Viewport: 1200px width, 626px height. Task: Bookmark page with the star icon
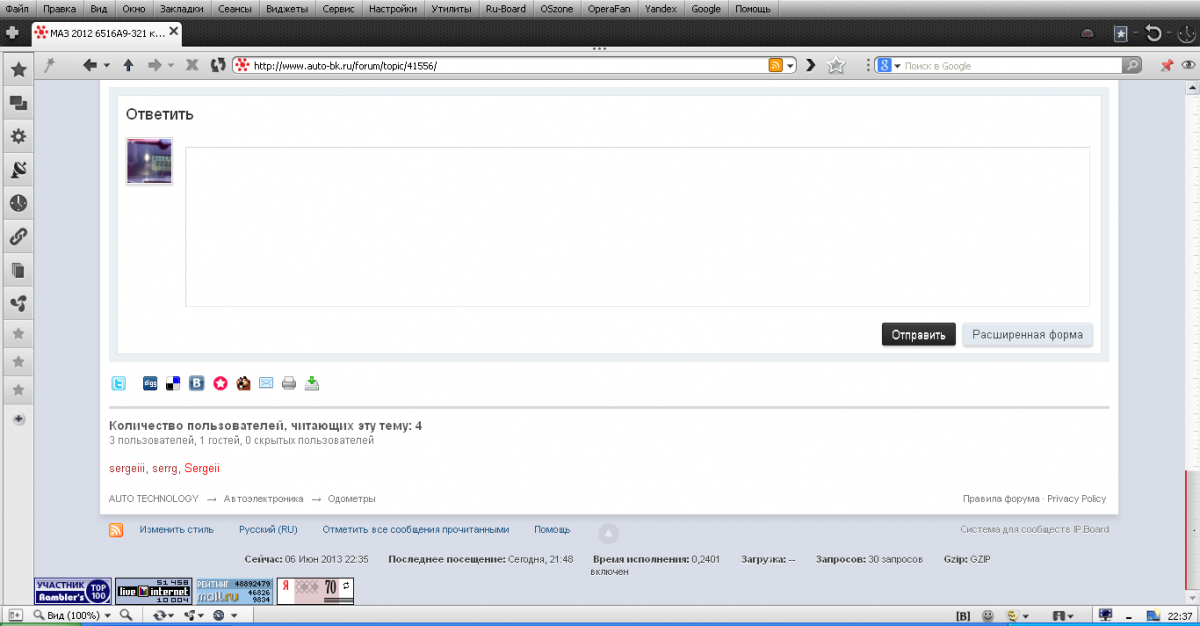tap(837, 65)
